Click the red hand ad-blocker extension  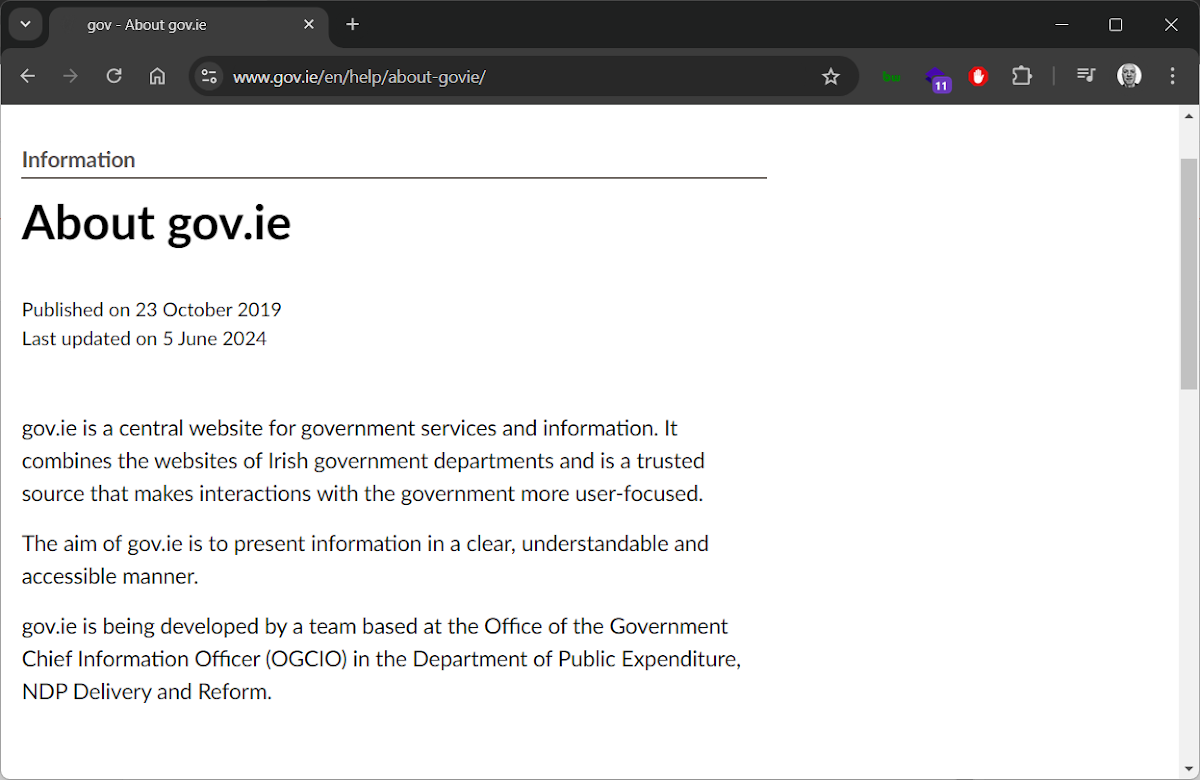point(978,75)
